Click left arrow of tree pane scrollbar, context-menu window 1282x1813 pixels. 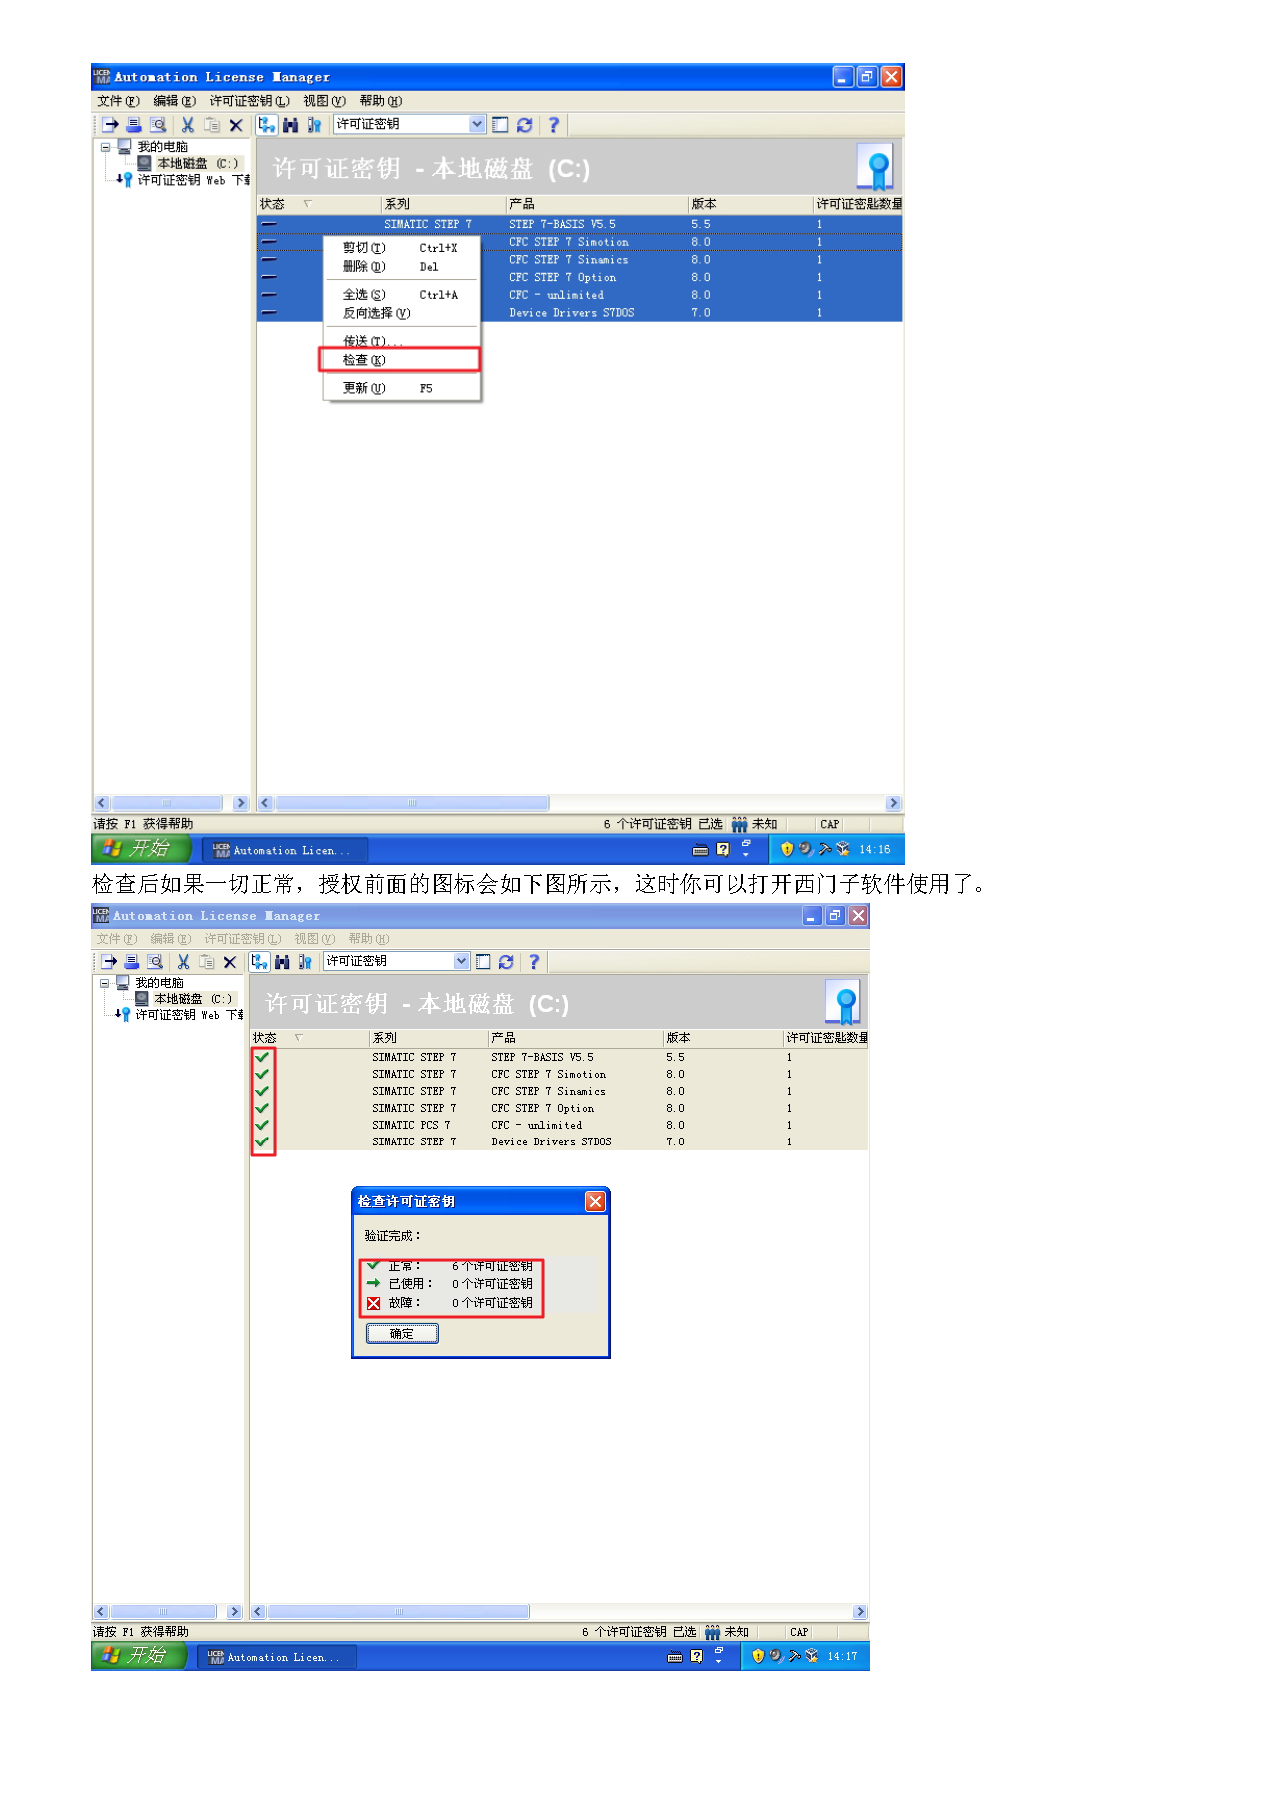click(x=102, y=803)
